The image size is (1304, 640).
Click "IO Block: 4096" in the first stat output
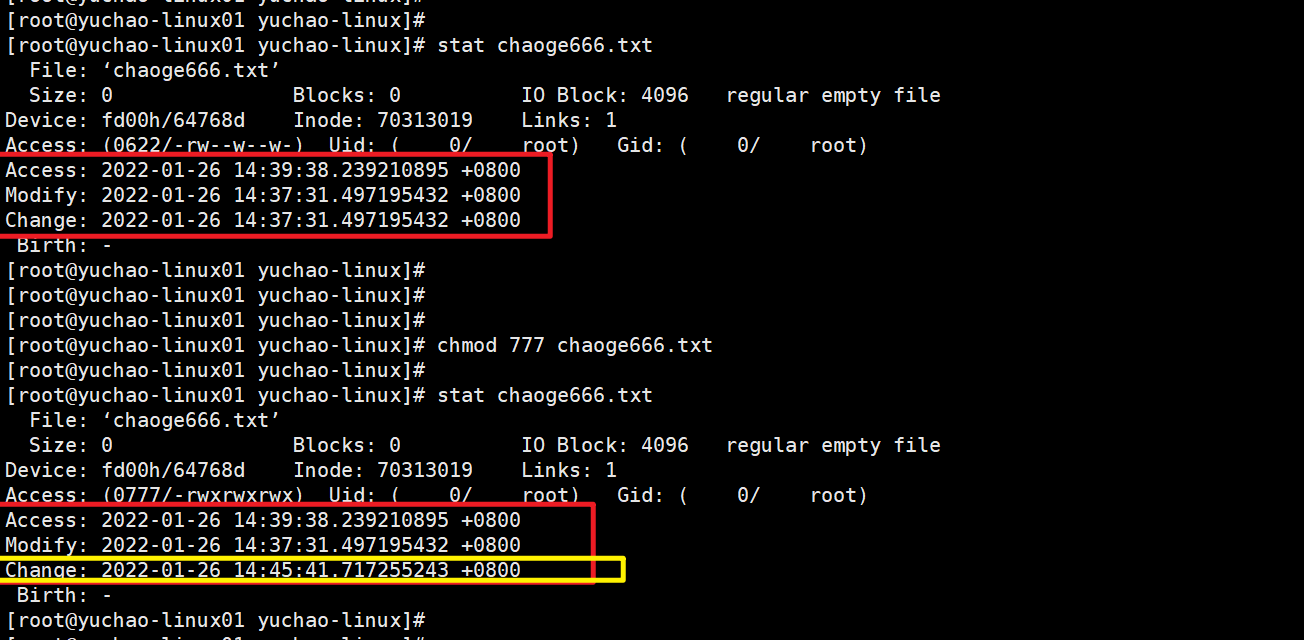pyautogui.click(x=604, y=96)
